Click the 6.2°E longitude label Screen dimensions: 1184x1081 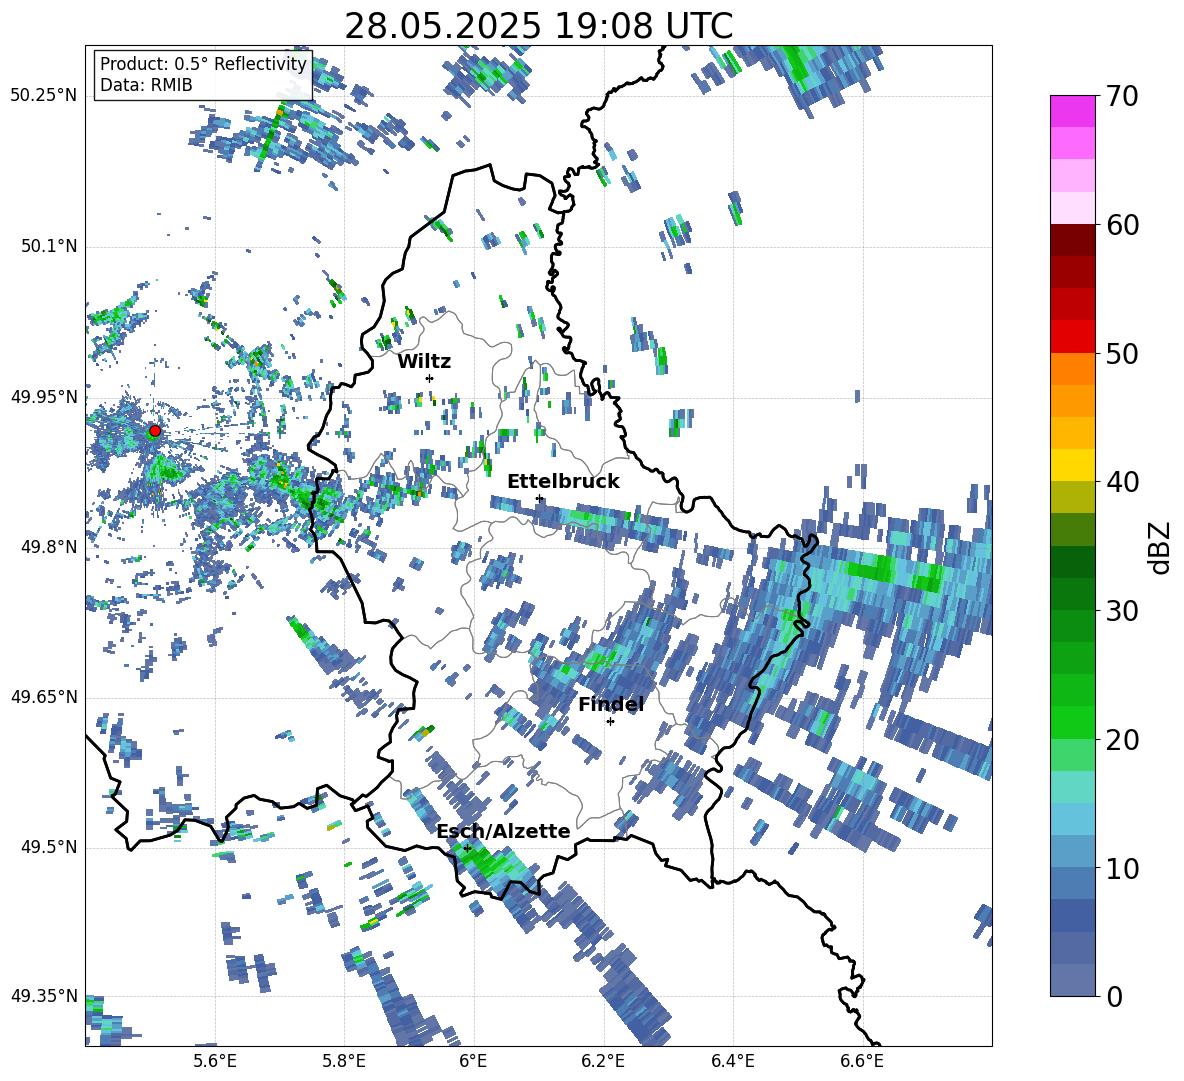pyautogui.click(x=603, y=1061)
